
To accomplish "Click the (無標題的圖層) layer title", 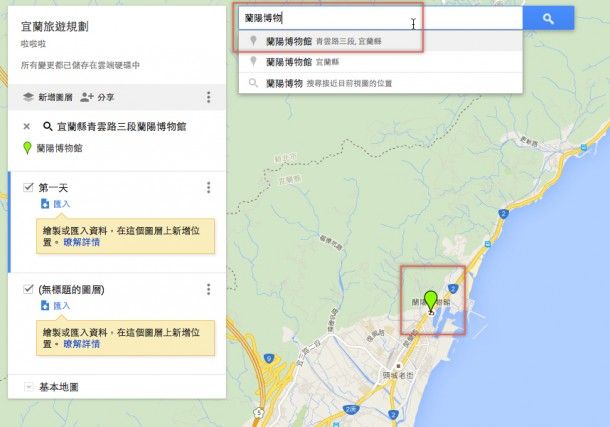I will pyautogui.click(x=71, y=290).
